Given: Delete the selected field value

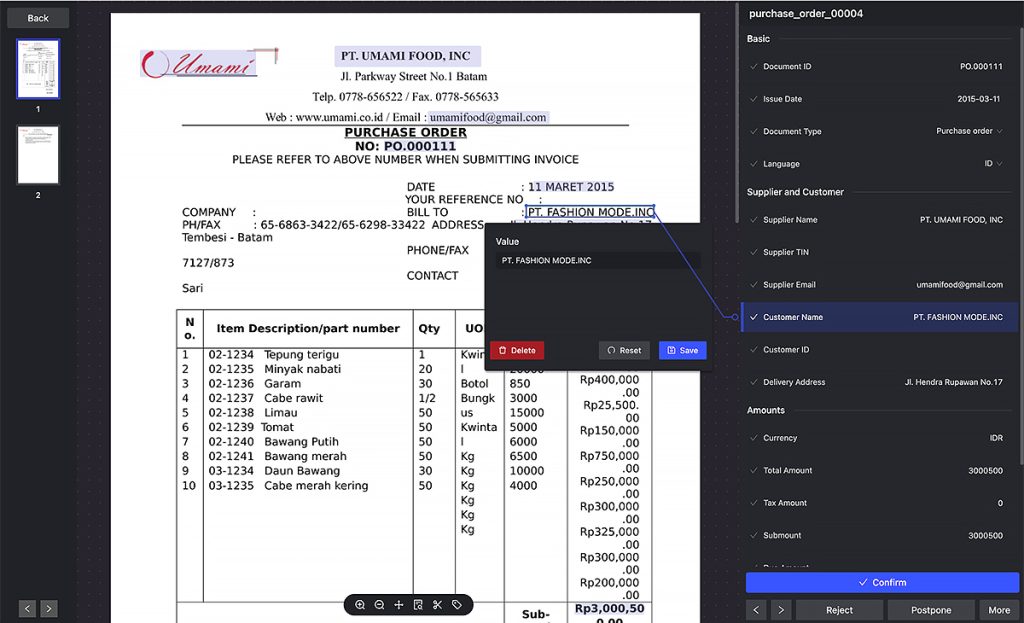Looking at the screenshot, I should coord(517,351).
